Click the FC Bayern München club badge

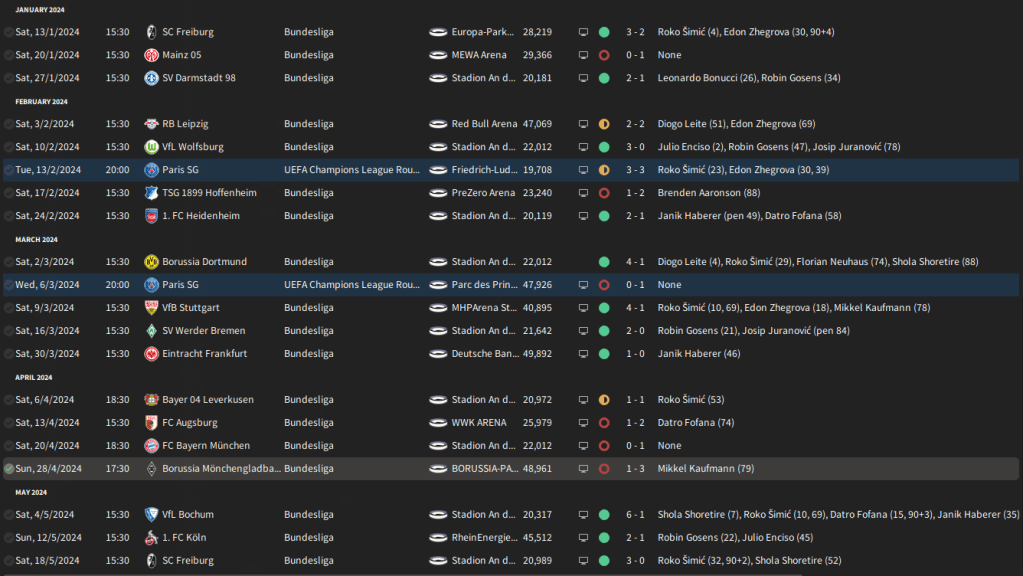(x=151, y=446)
